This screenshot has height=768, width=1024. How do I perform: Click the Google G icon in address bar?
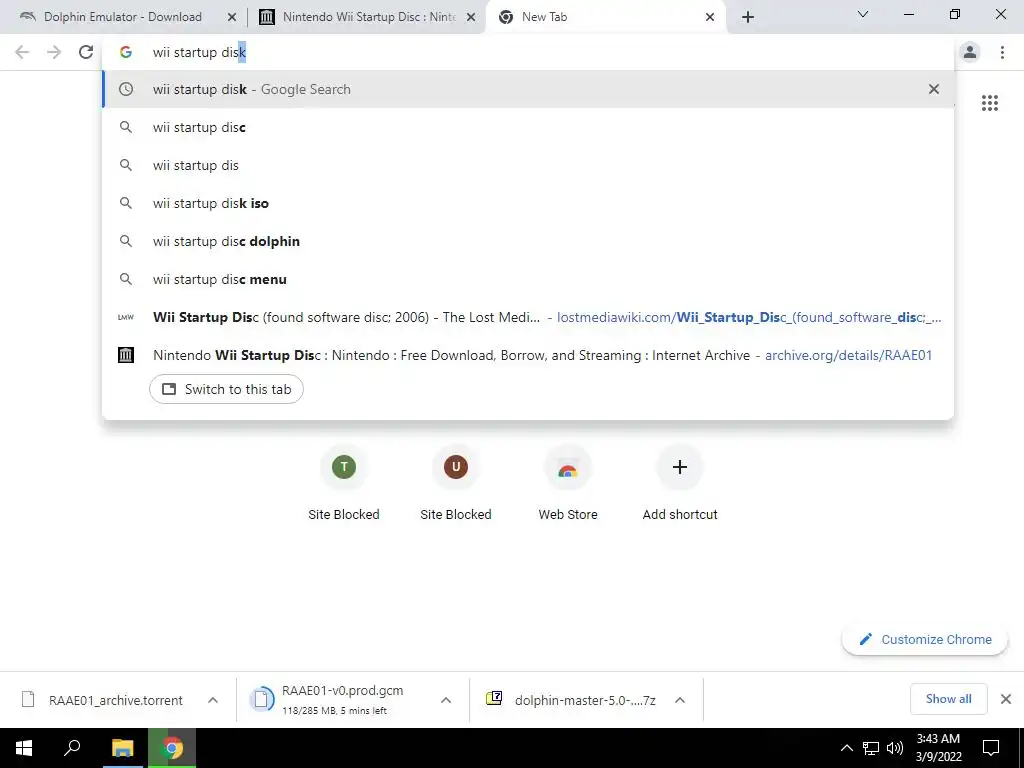coord(126,52)
